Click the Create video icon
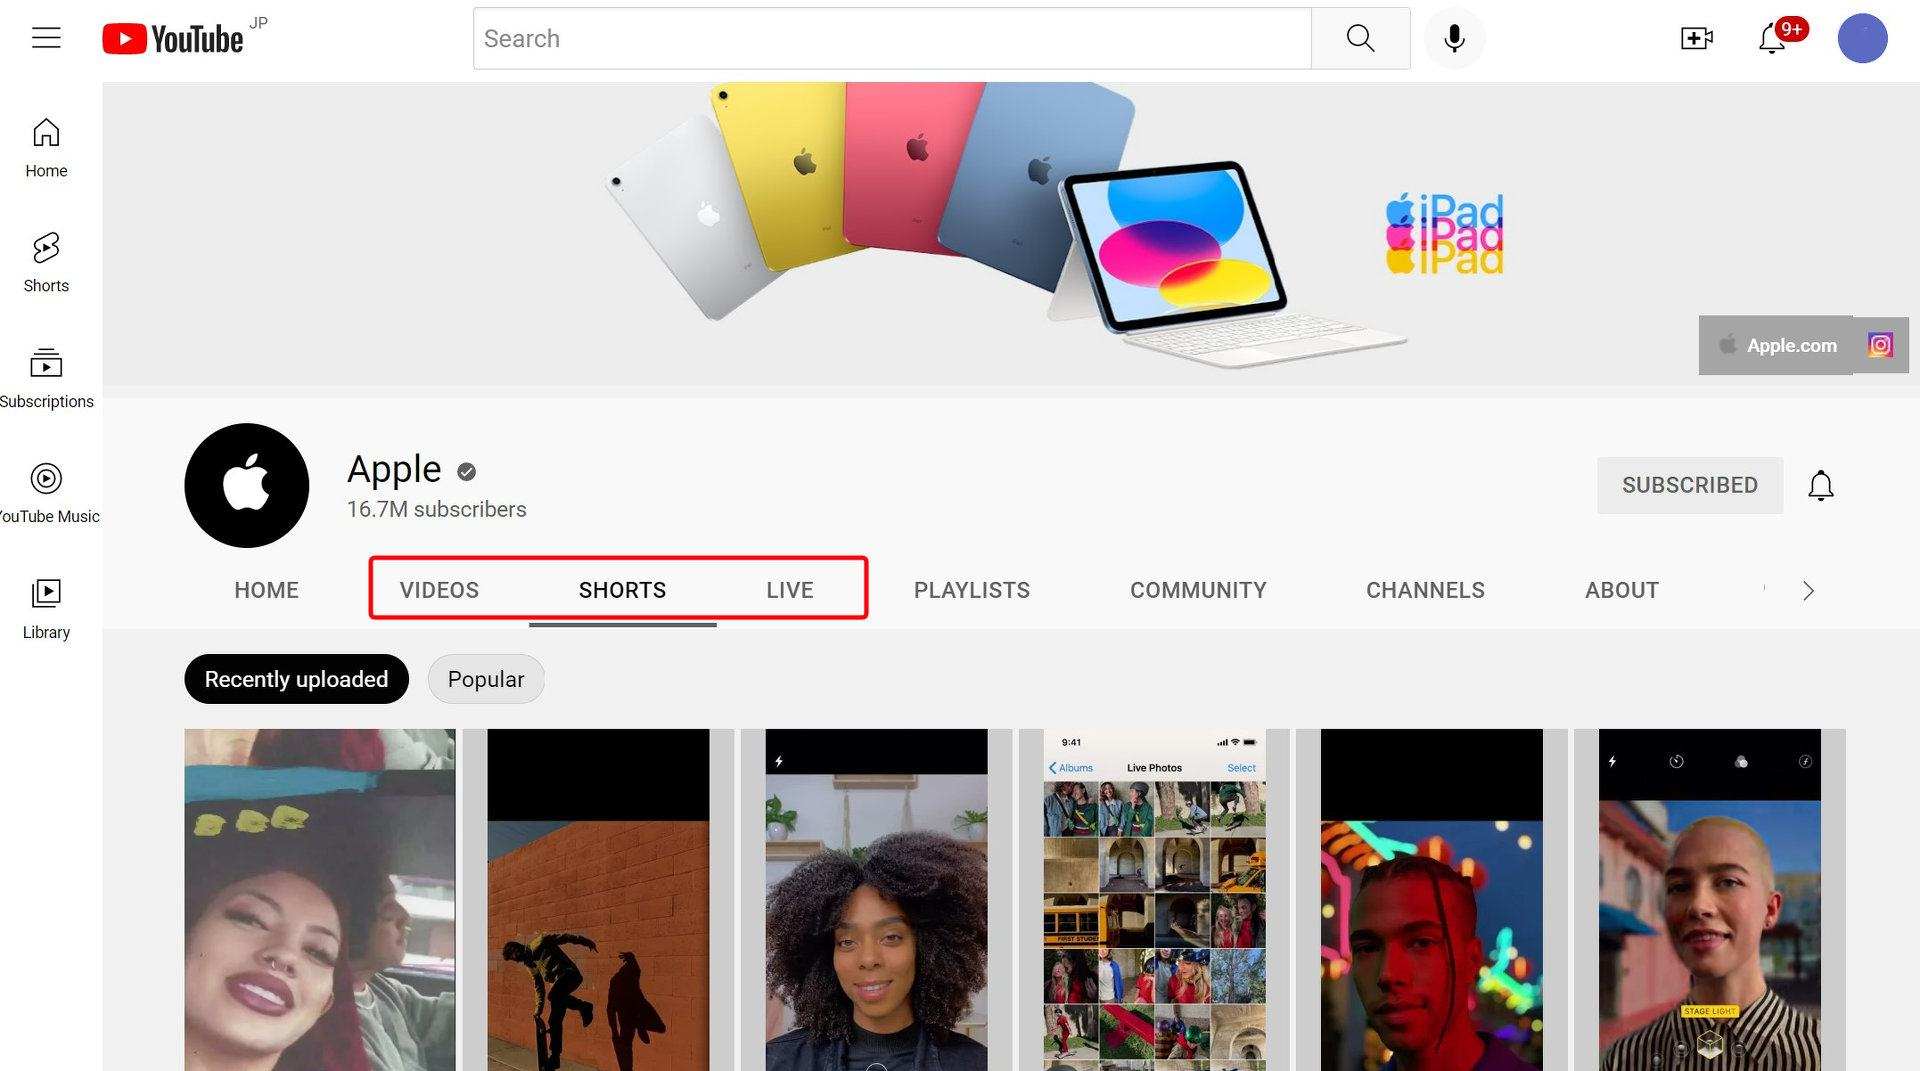Image resolution: width=1920 pixels, height=1071 pixels. [1697, 38]
